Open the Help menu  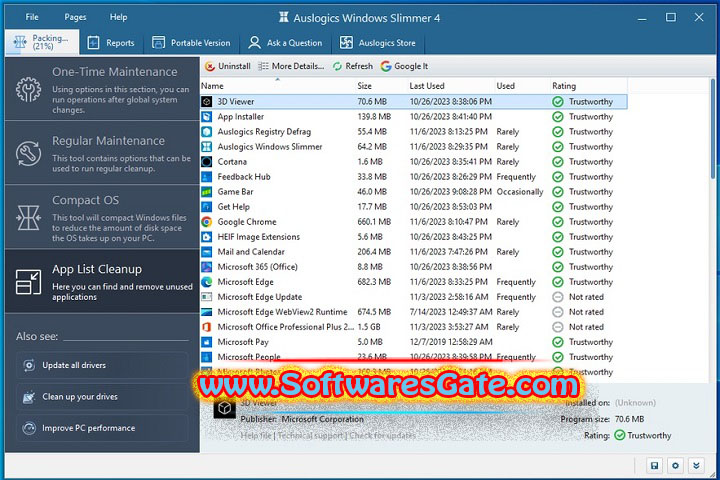pos(118,17)
